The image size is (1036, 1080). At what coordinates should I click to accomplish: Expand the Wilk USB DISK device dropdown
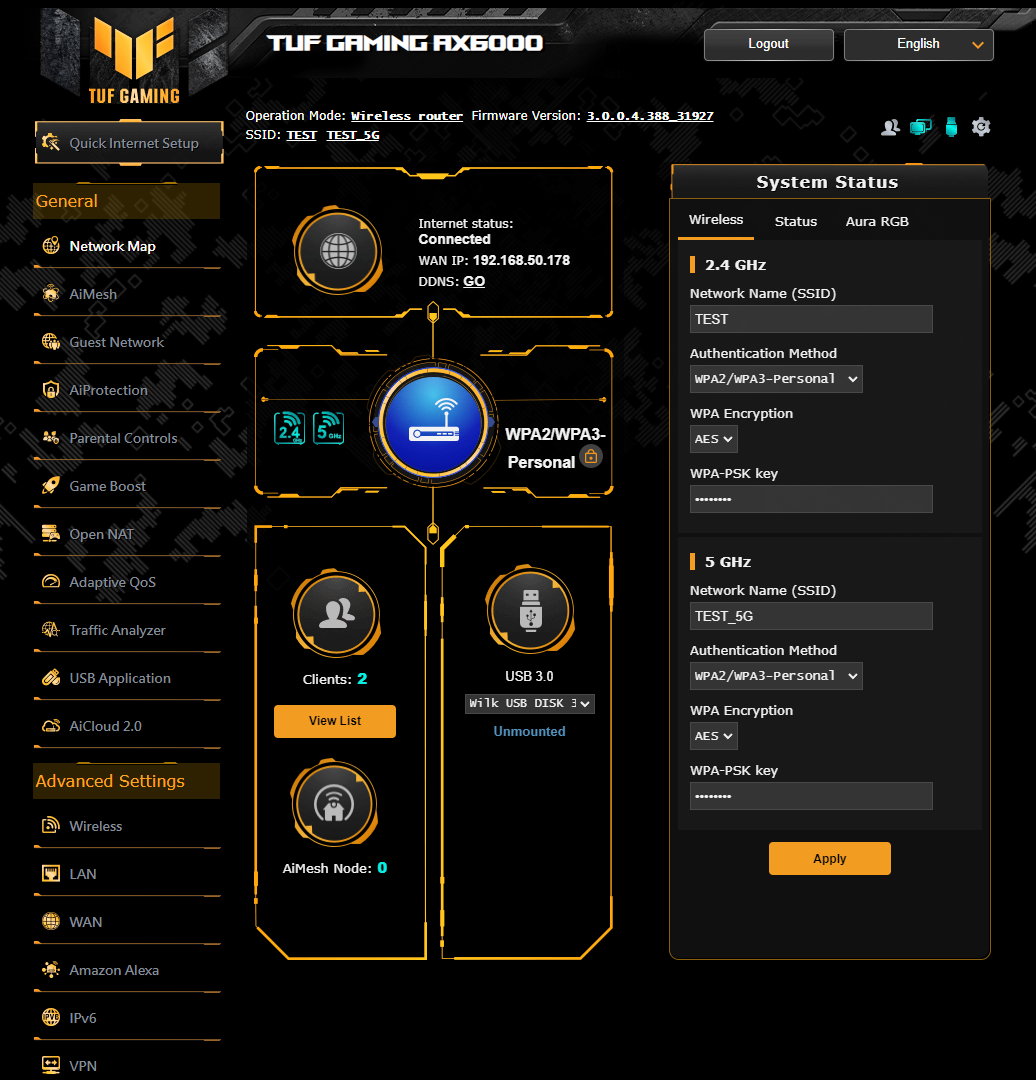[x=530, y=703]
